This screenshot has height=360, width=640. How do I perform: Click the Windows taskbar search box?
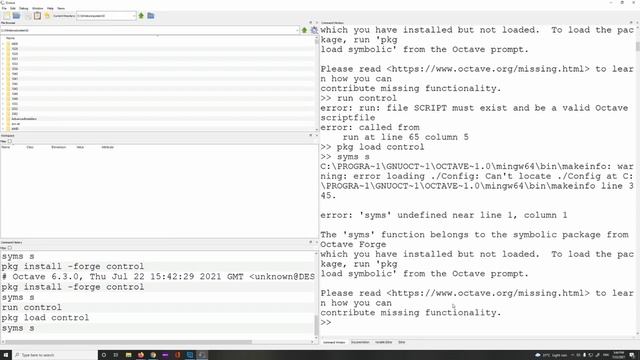click(55, 355)
